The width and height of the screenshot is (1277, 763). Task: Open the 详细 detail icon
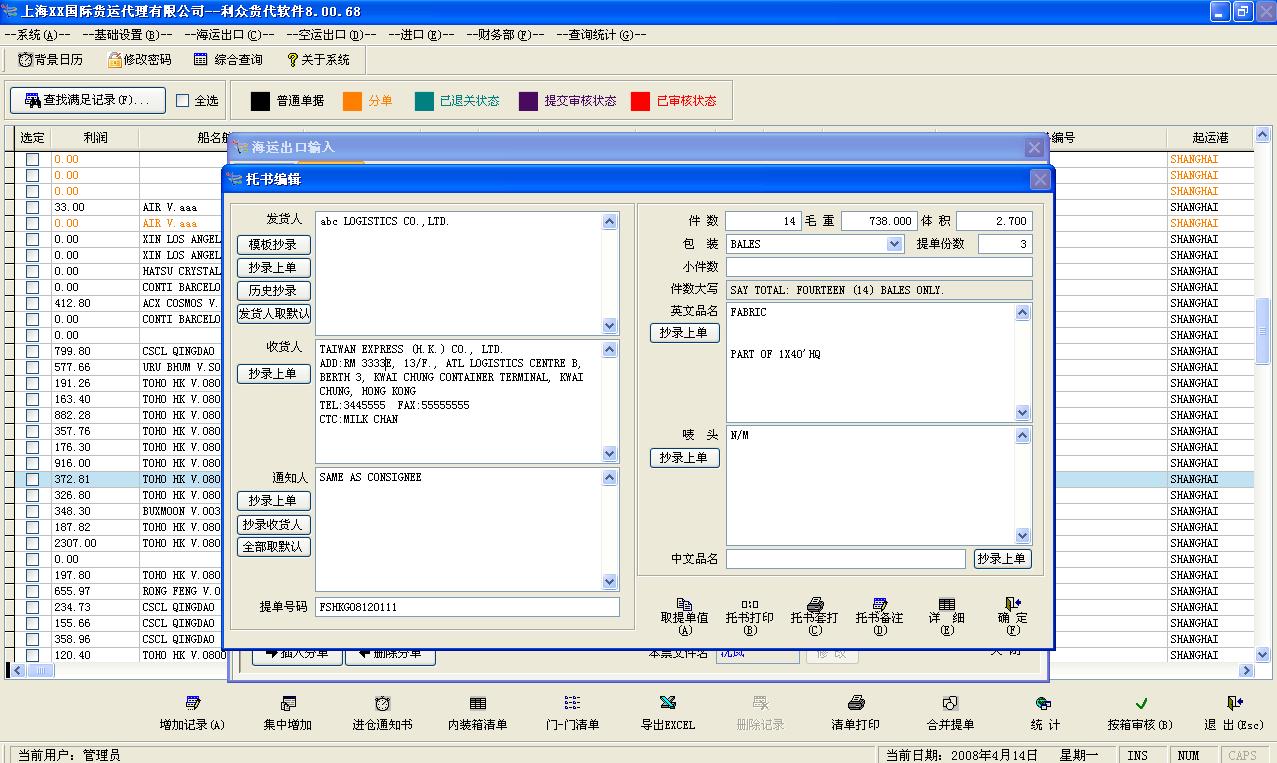(x=946, y=605)
